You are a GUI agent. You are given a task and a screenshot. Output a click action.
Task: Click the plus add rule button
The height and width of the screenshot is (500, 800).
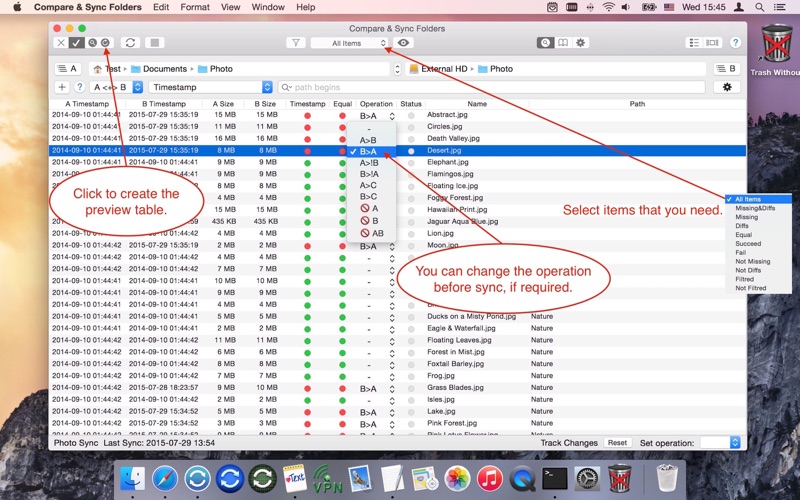pyautogui.click(x=62, y=87)
